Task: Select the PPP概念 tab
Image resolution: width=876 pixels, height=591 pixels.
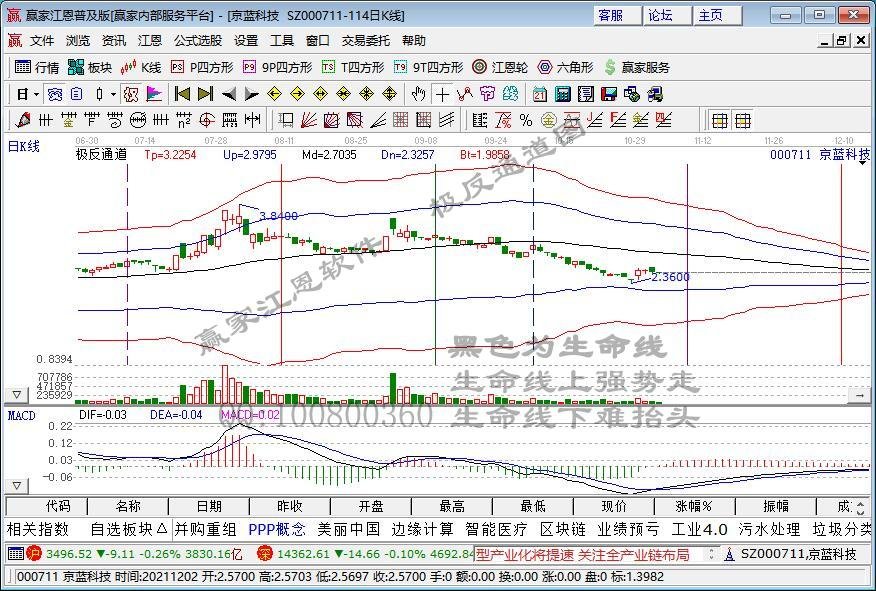Action: 277,529
